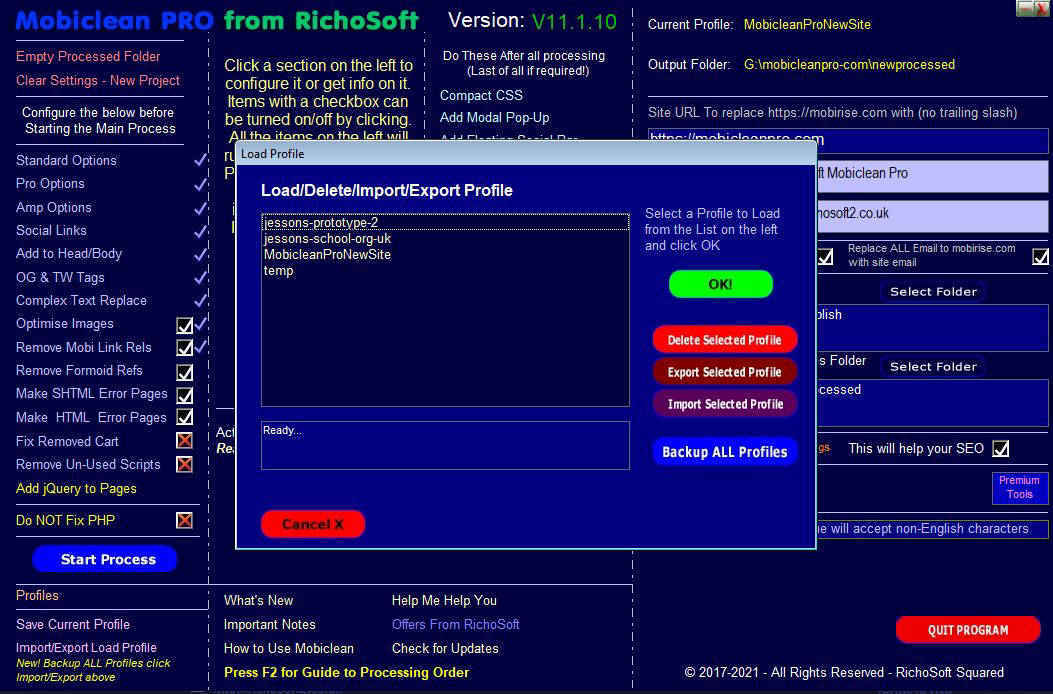Image resolution: width=1053 pixels, height=694 pixels.
Task: Open Social Links section
Action: click(x=52, y=230)
